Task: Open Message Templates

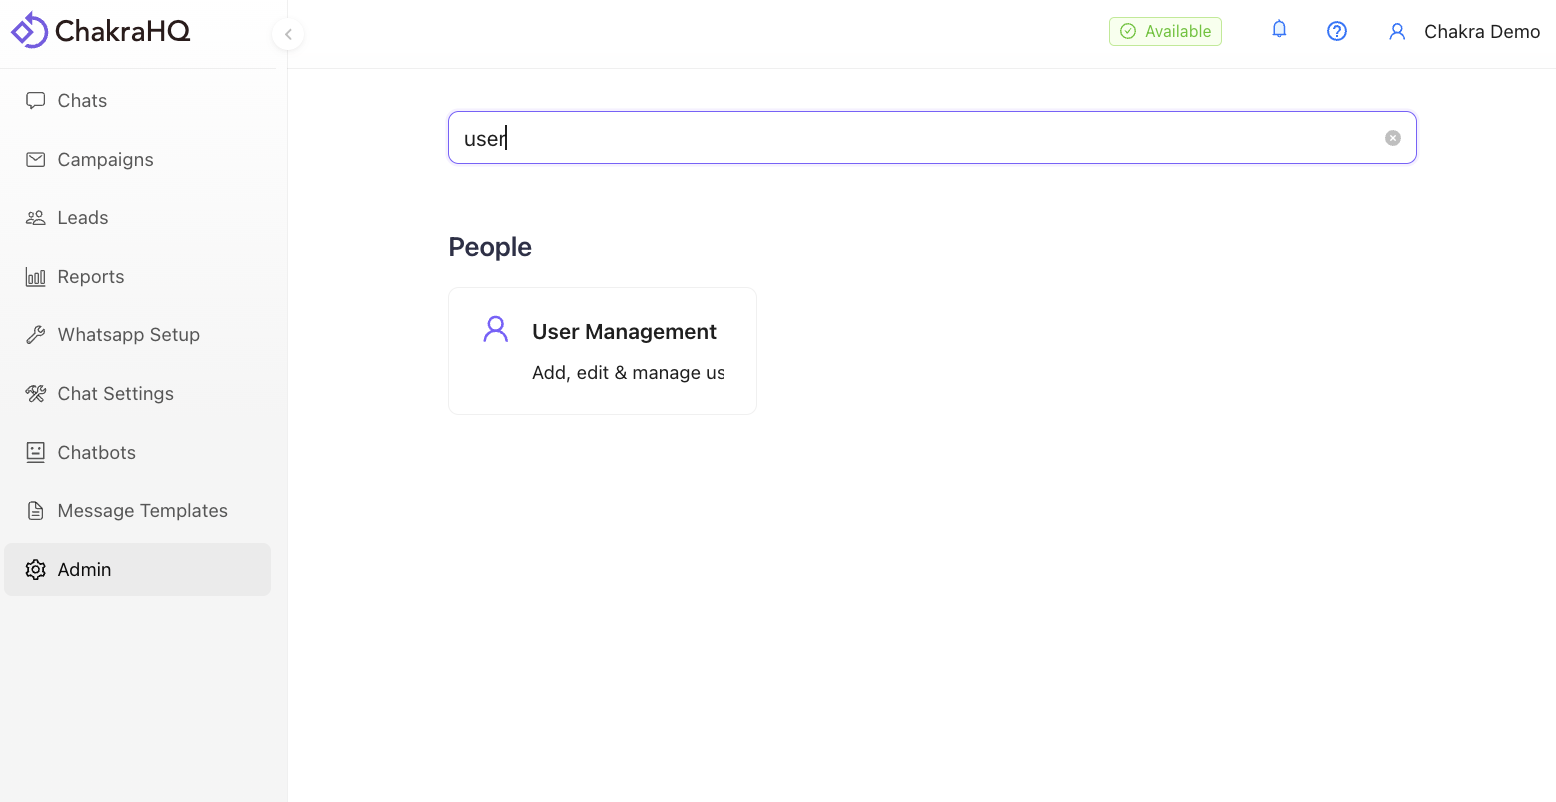Action: 137,510
